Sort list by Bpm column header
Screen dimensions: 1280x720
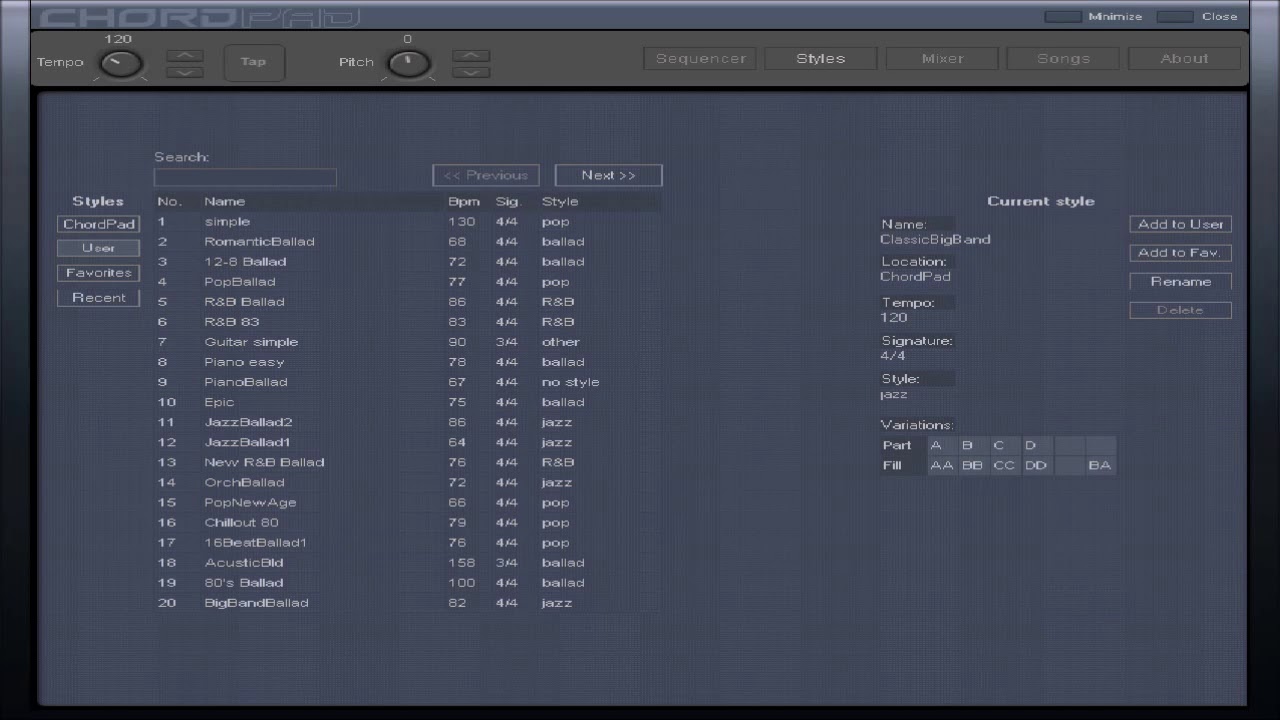tap(464, 202)
